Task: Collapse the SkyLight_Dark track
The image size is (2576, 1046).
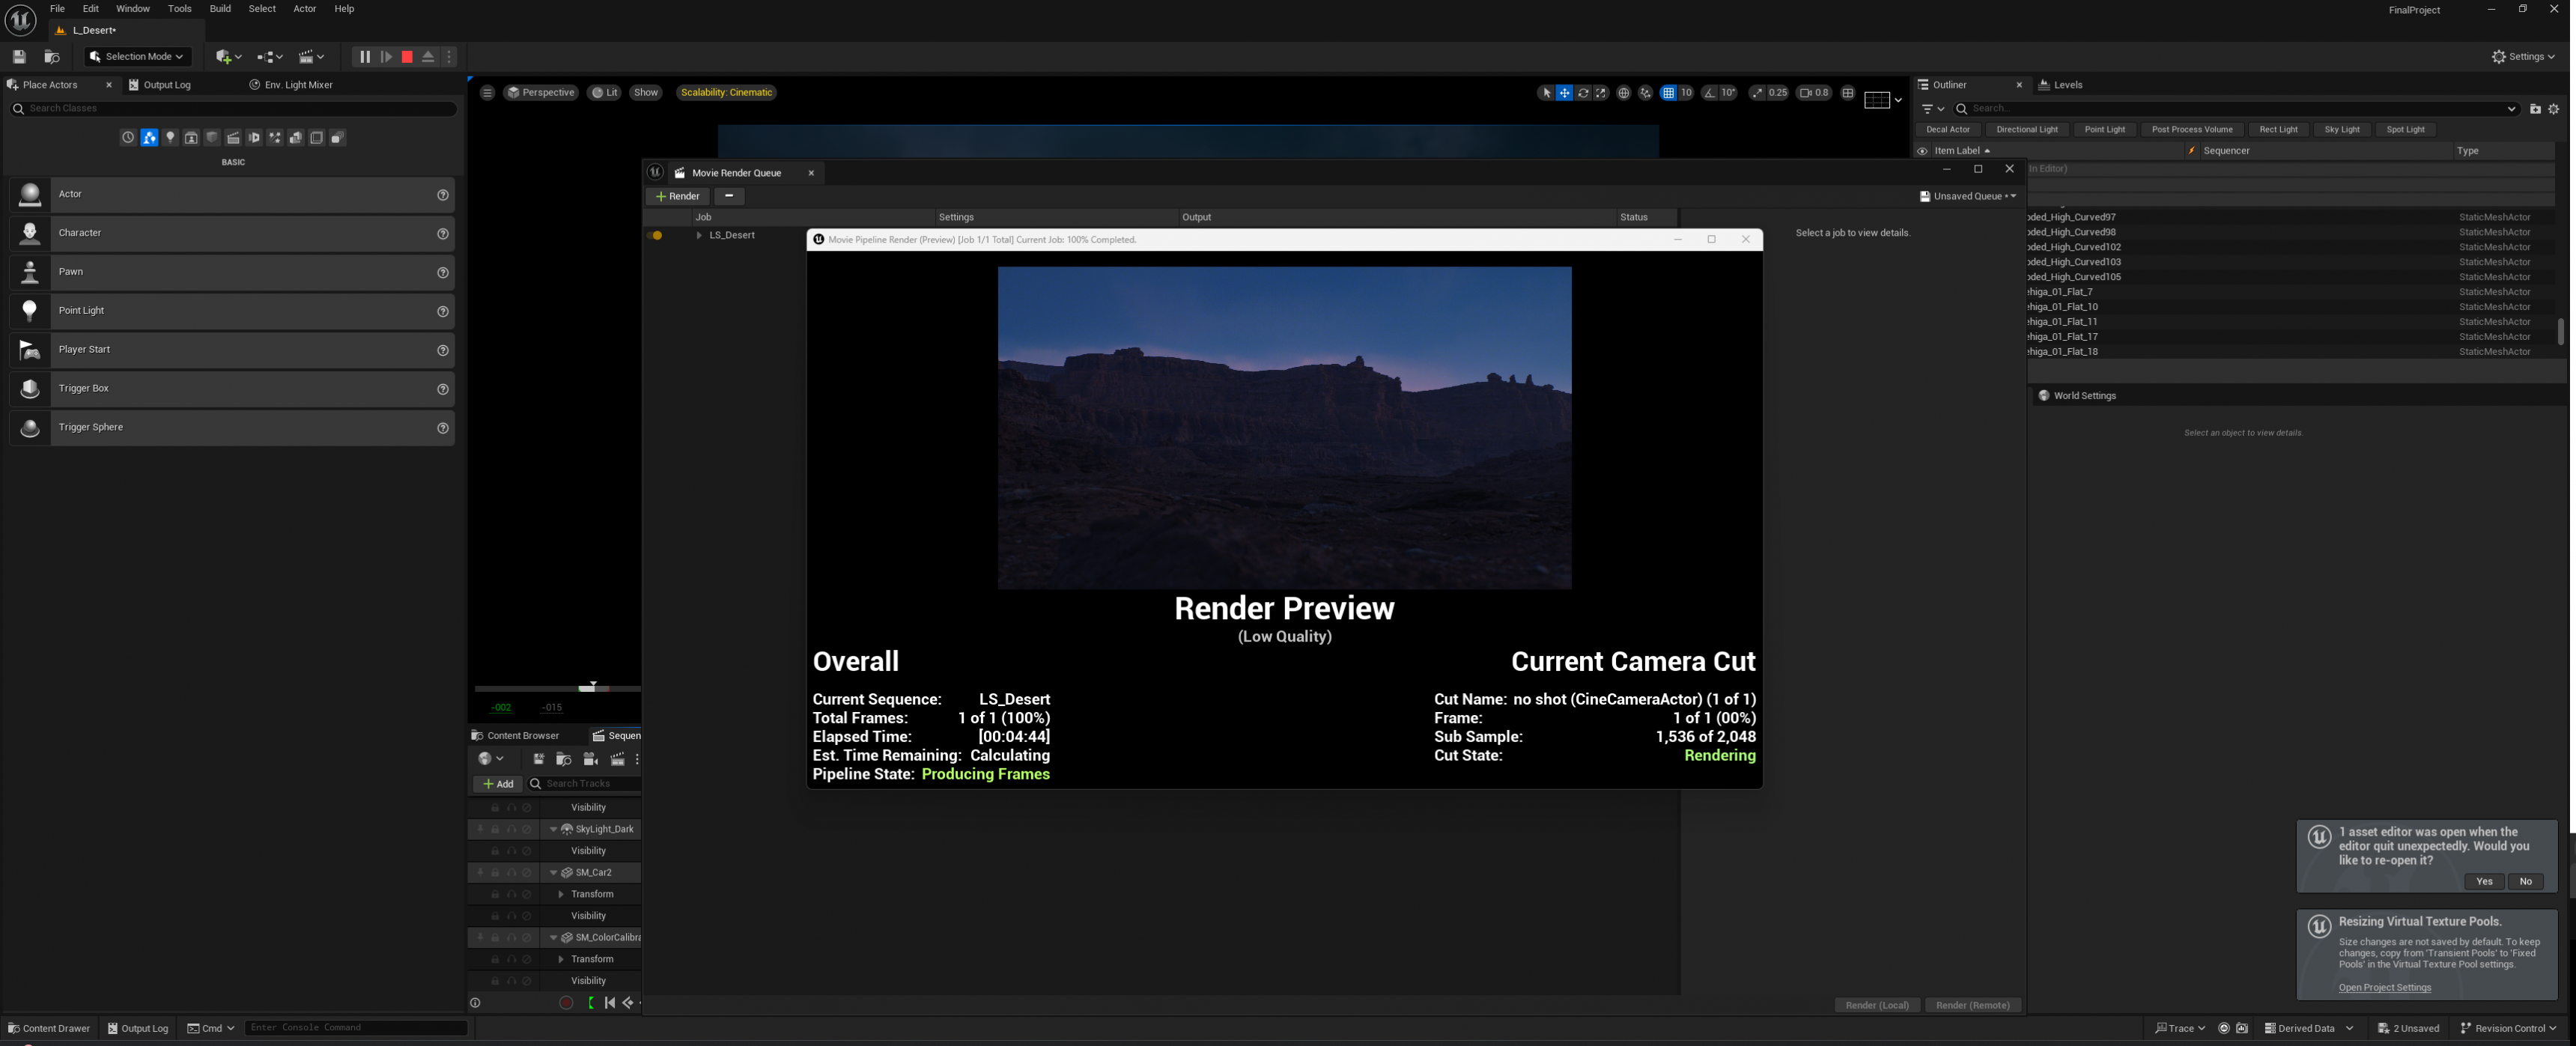Action: pos(553,830)
